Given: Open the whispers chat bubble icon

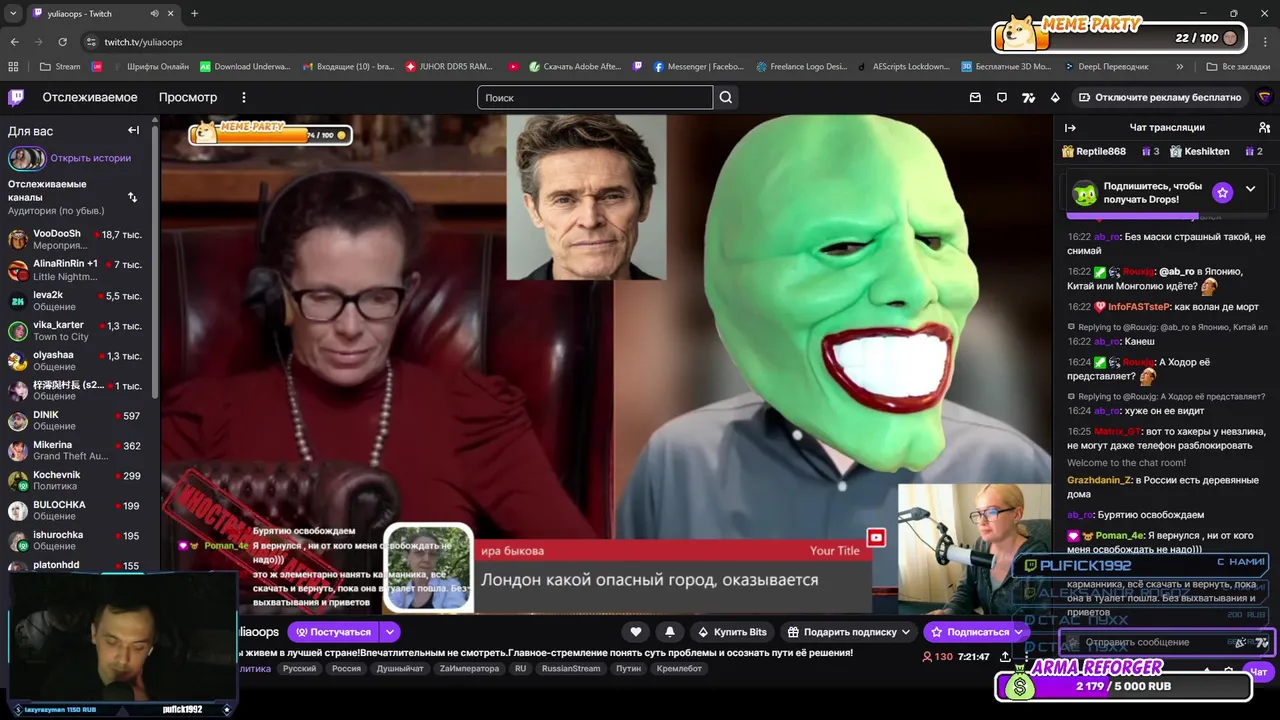Looking at the screenshot, I should pyautogui.click(x=1002, y=97).
